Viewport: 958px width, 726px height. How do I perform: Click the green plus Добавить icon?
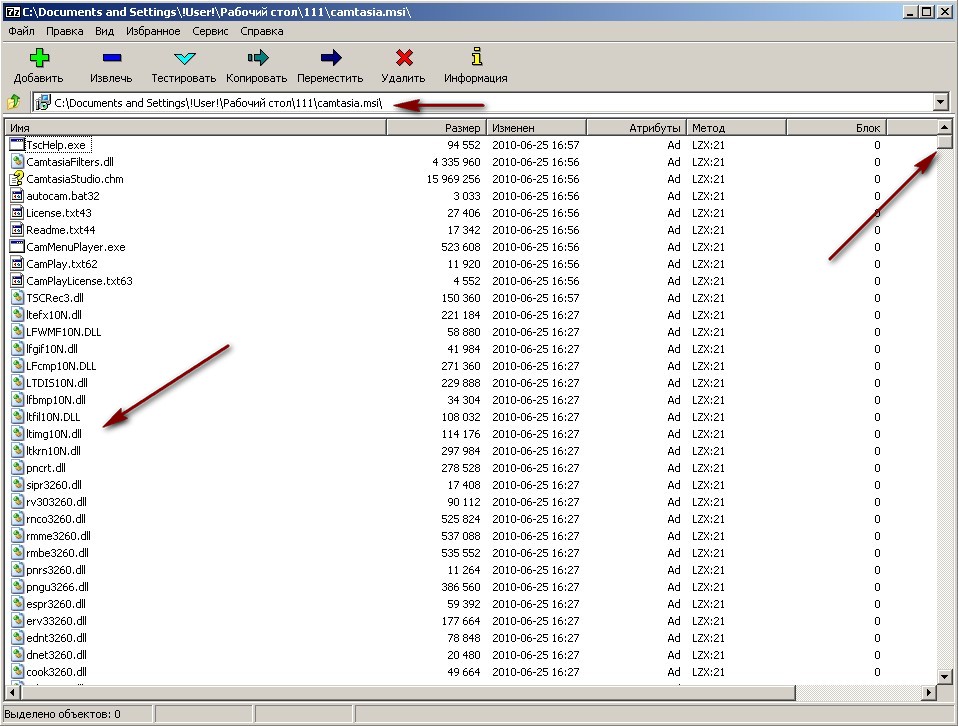(39, 57)
